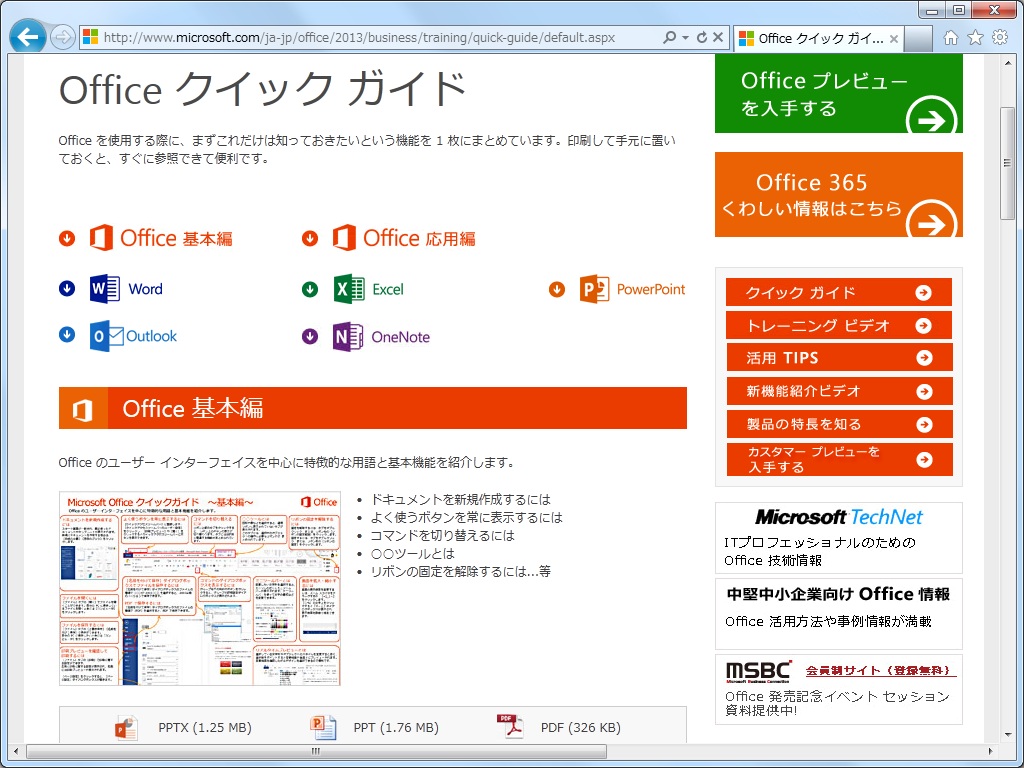Click the orange download arrow beside Office 基本編

[67, 238]
